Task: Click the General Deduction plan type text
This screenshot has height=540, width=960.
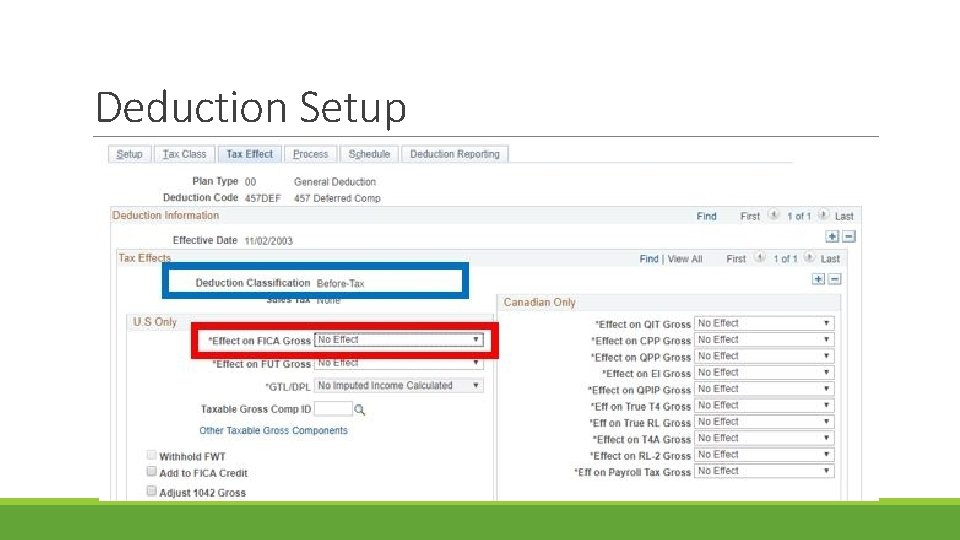Action: point(335,182)
